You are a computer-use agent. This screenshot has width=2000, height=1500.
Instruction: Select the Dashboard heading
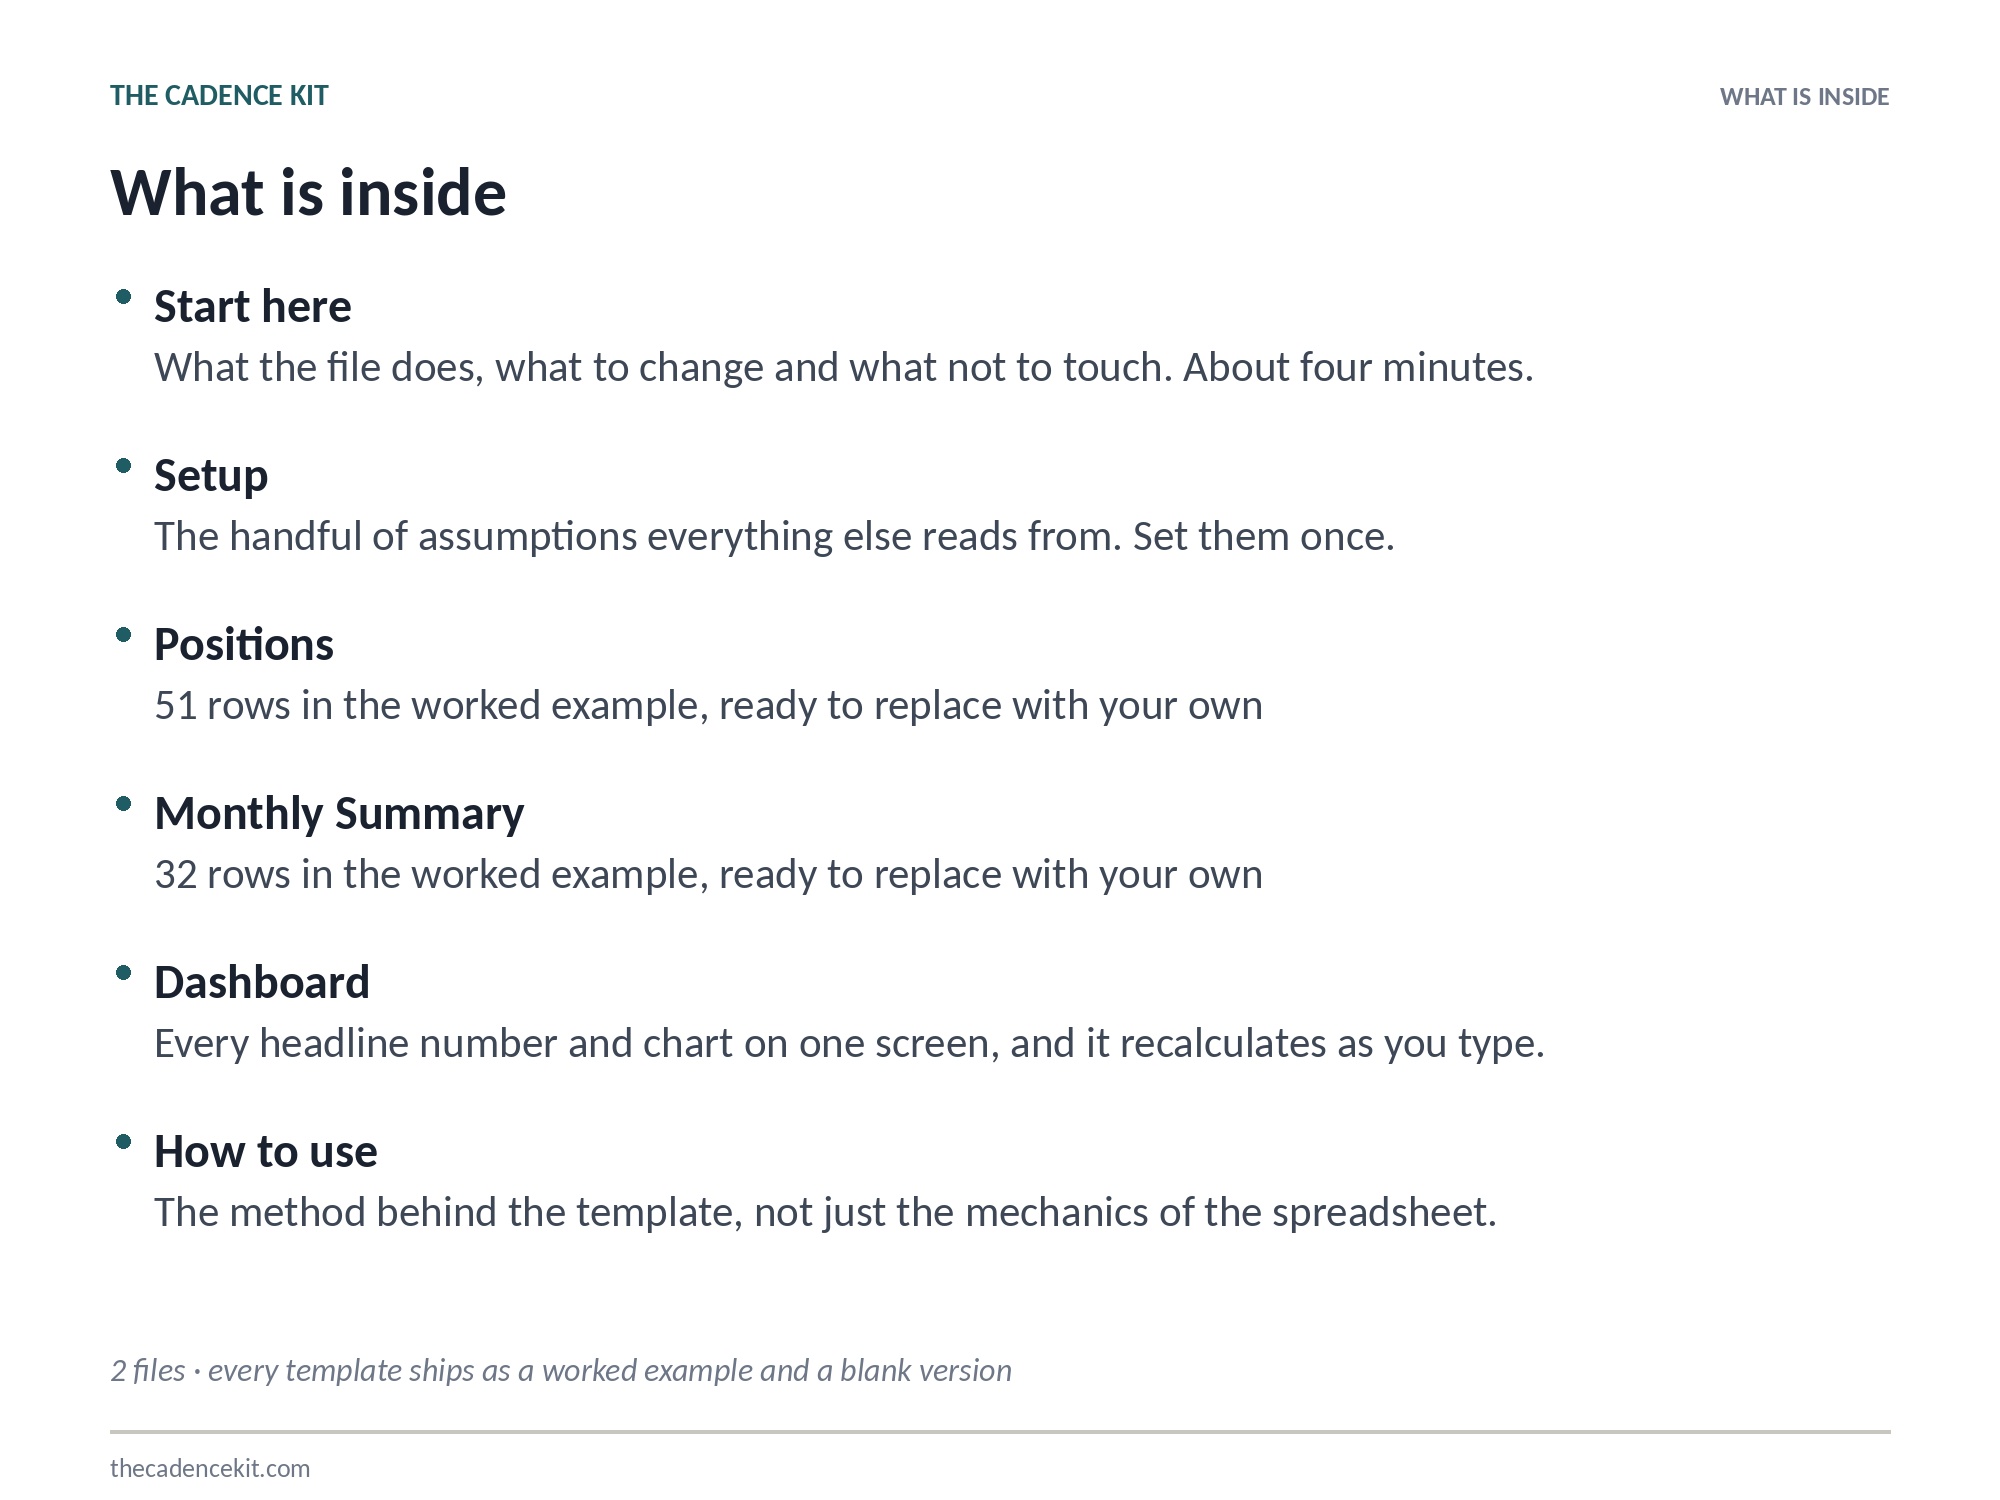click(x=262, y=982)
